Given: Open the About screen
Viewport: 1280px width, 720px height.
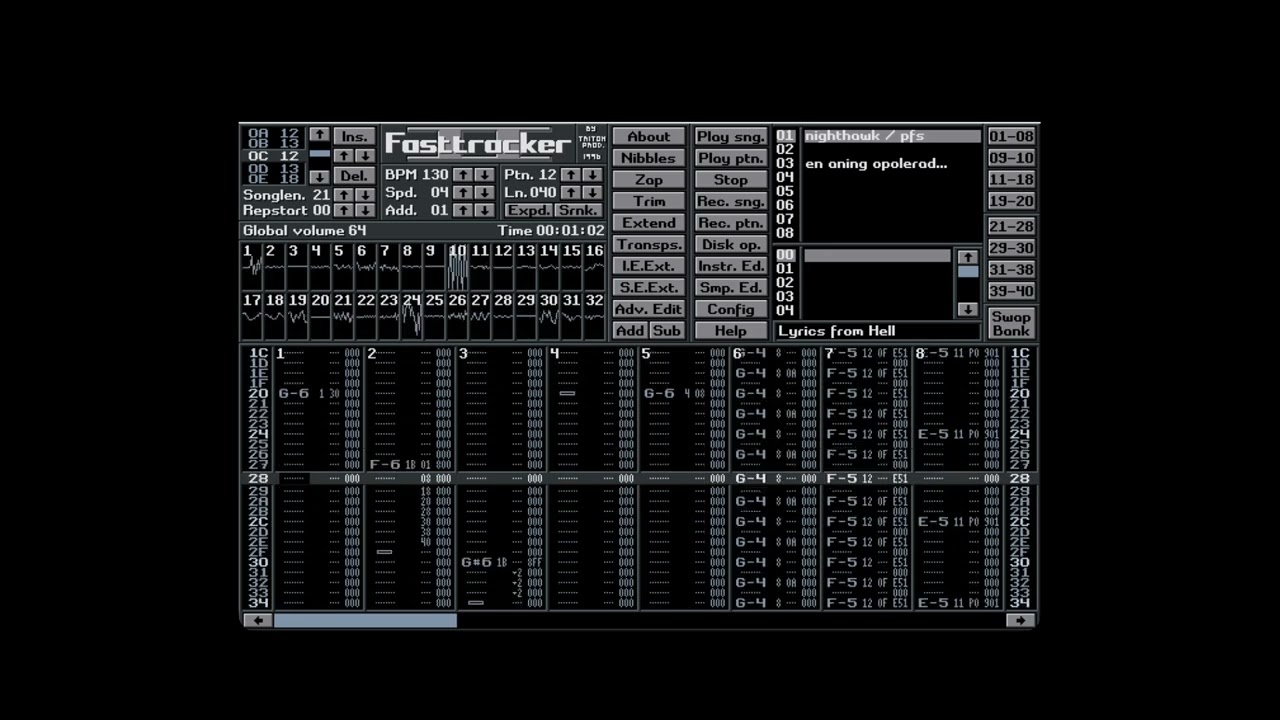Looking at the screenshot, I should tap(649, 137).
